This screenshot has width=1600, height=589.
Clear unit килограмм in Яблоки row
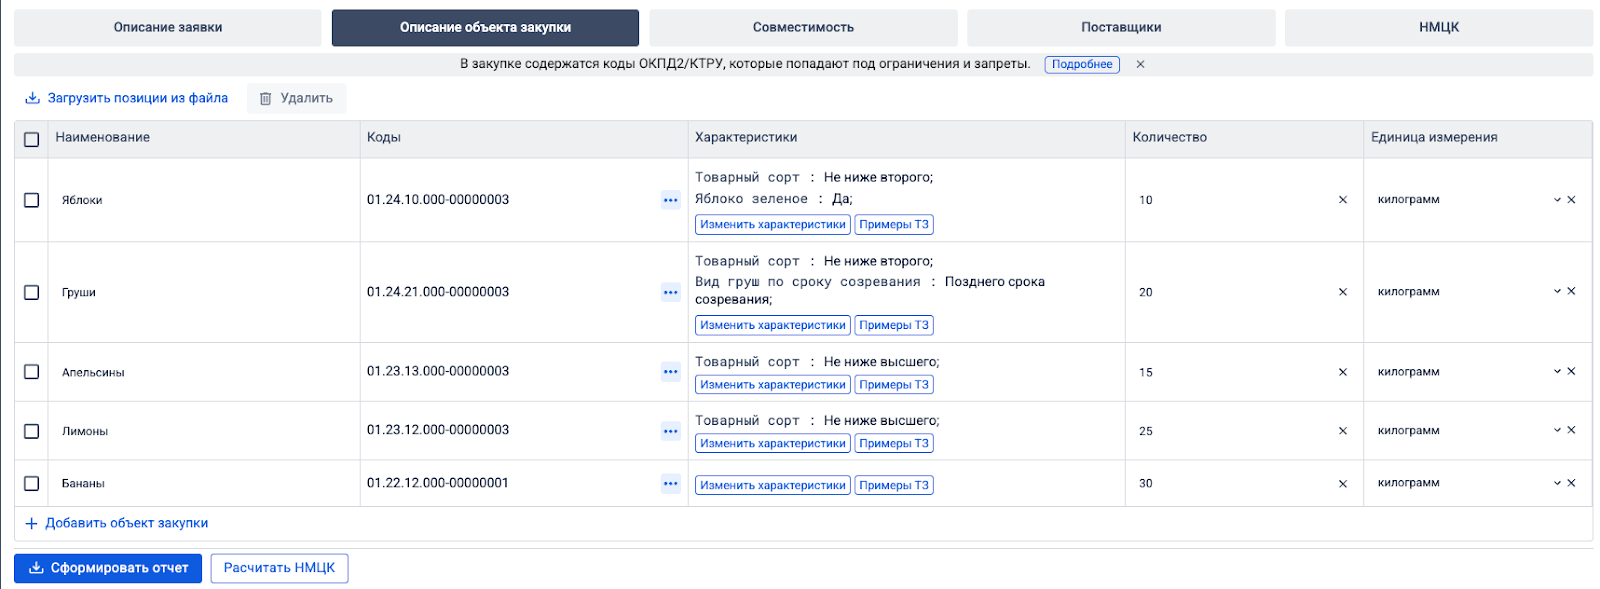(1571, 200)
